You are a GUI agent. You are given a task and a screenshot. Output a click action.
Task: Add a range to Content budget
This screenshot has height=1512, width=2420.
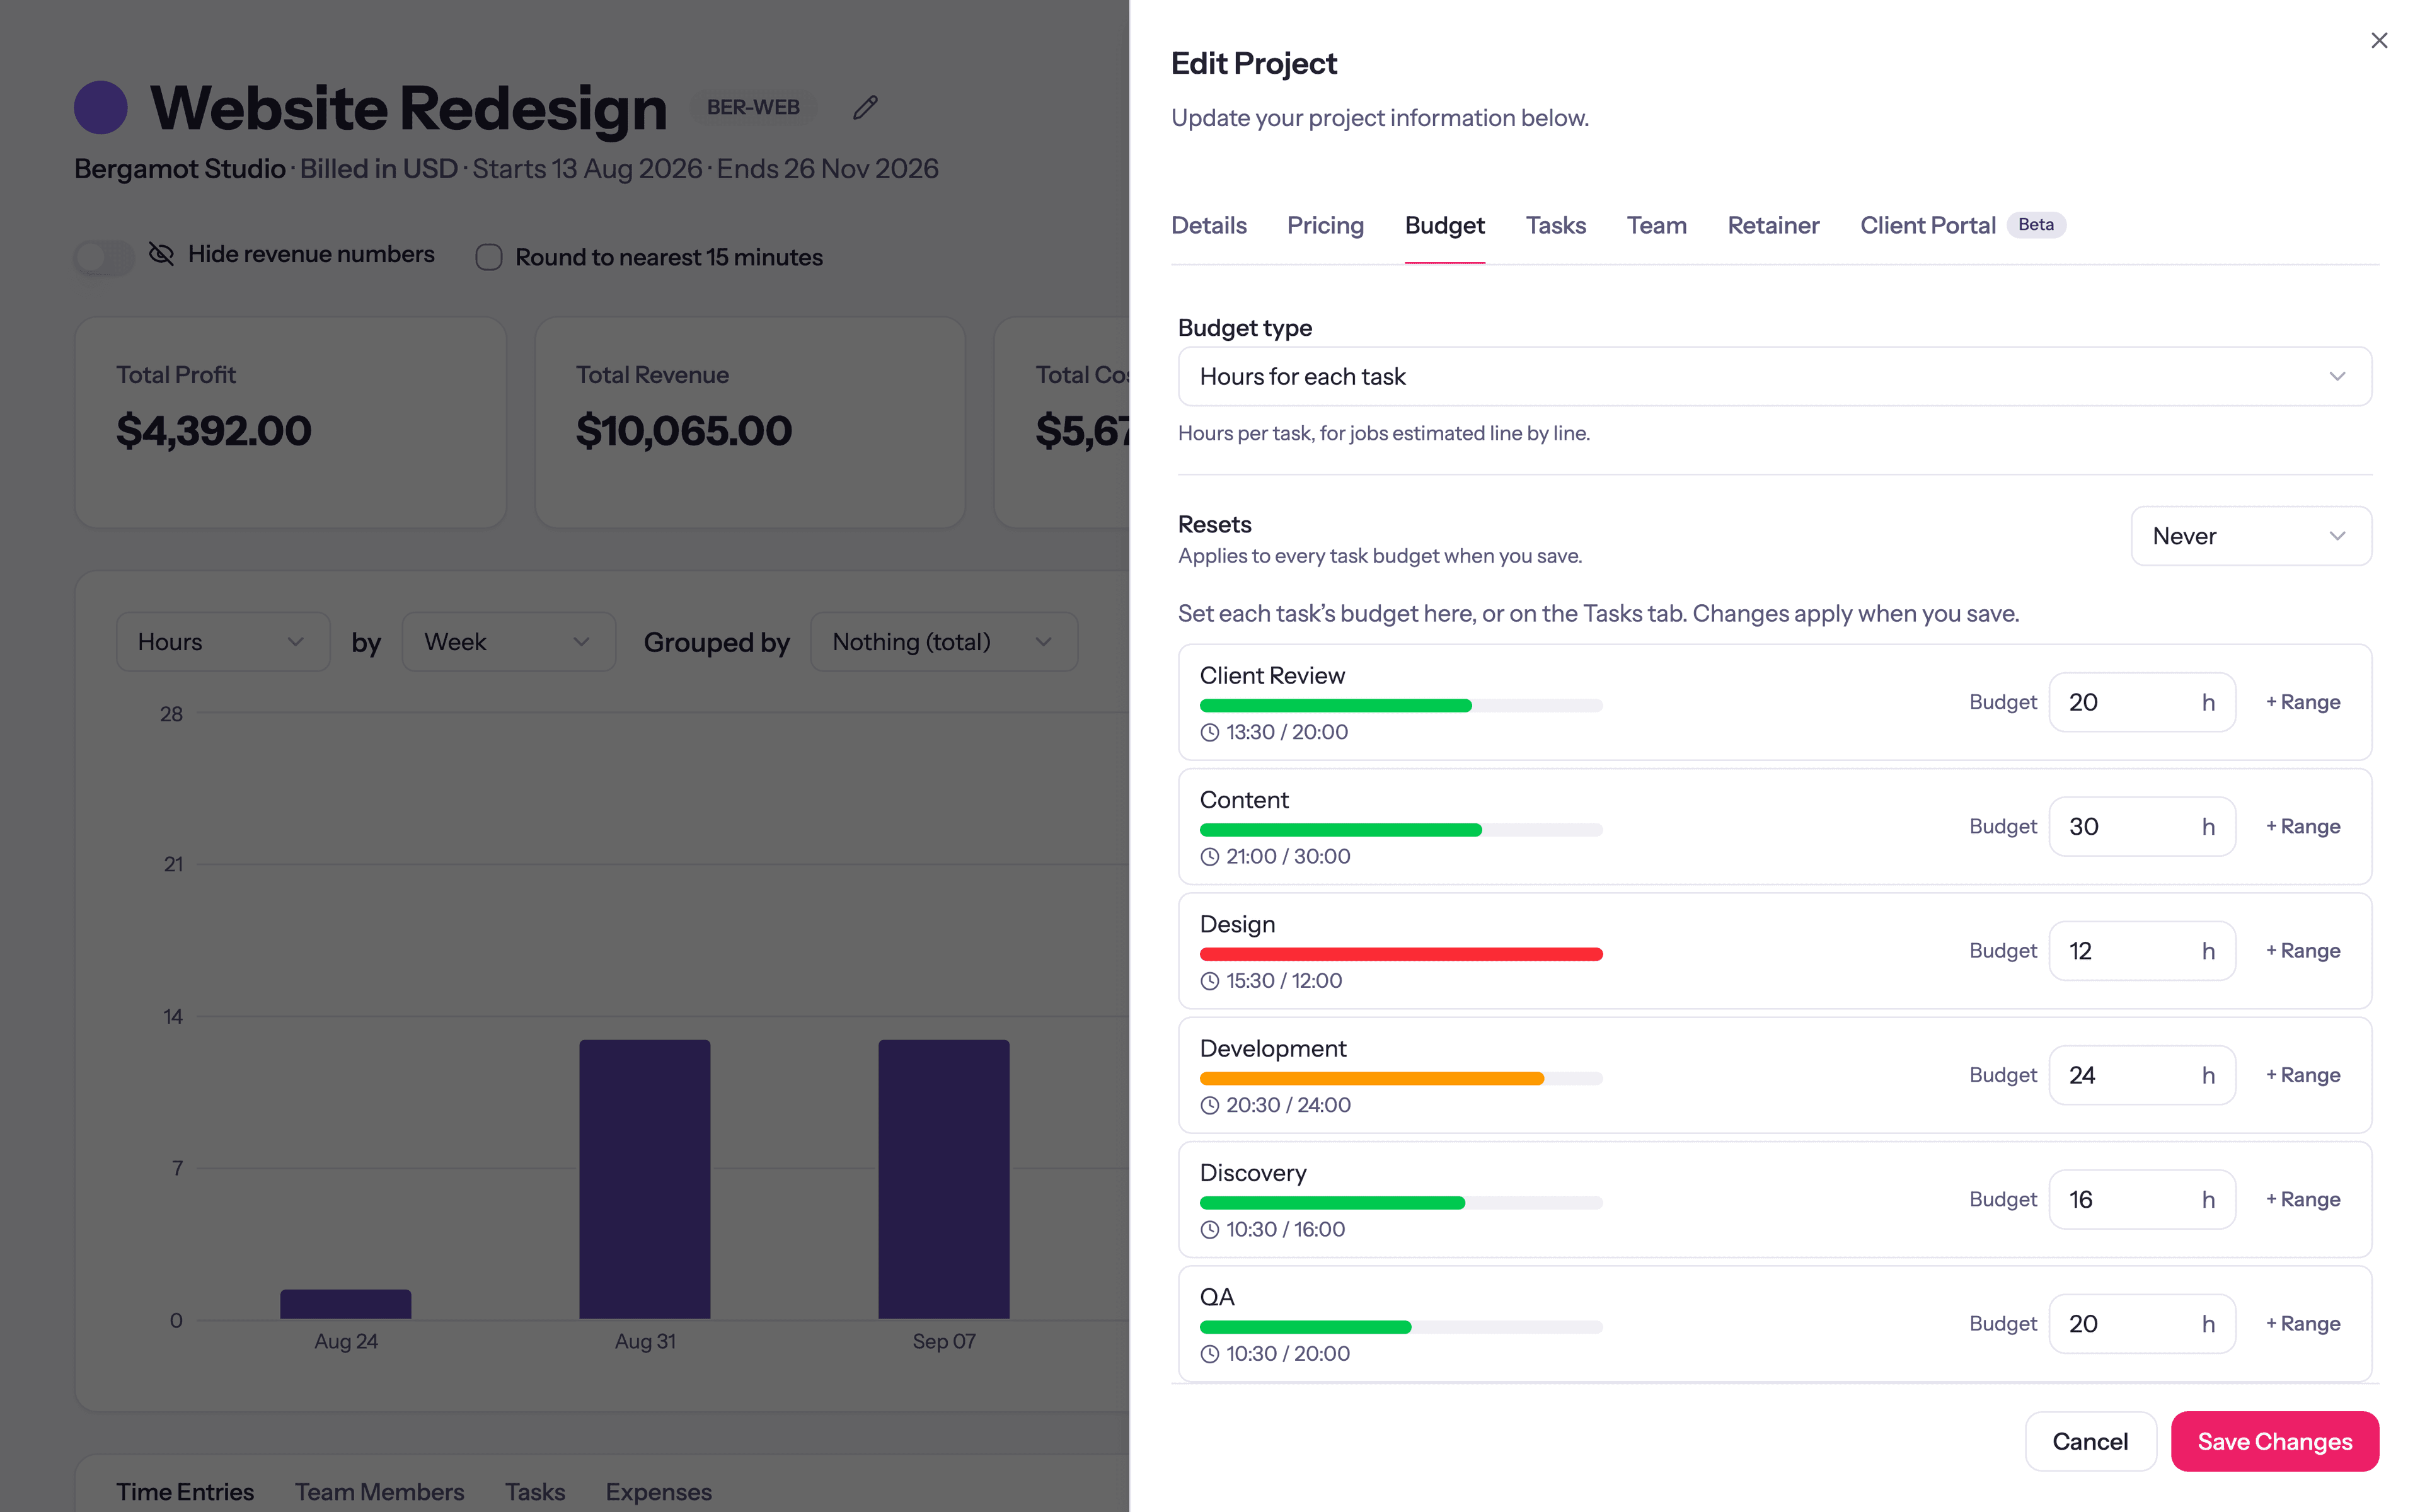tap(2302, 826)
